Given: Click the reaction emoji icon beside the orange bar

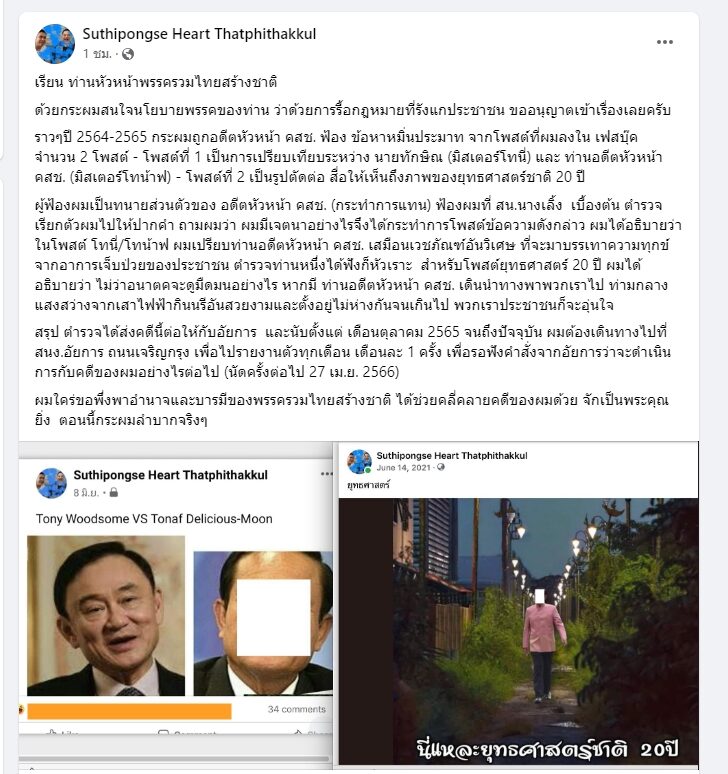Looking at the screenshot, I should tap(21, 709).
